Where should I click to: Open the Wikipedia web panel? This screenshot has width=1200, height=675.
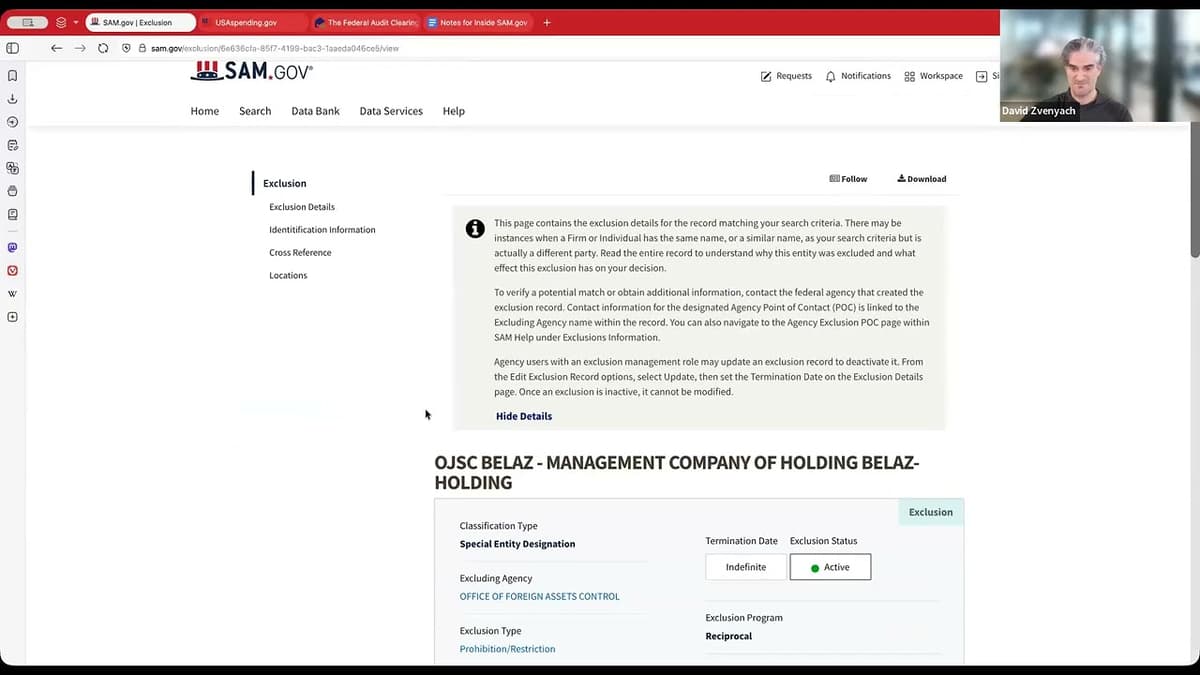click(12, 294)
